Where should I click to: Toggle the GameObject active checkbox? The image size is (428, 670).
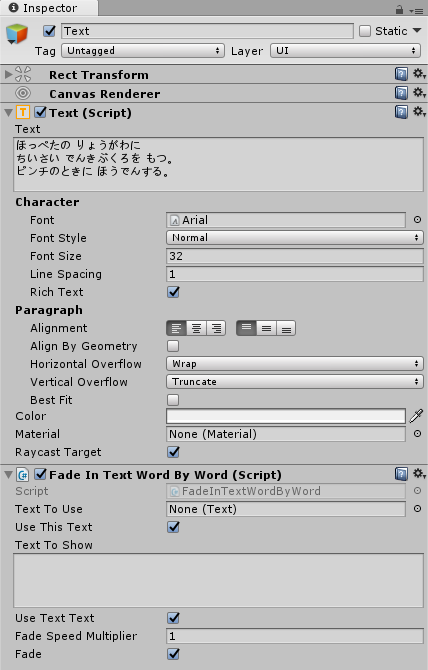[50, 31]
